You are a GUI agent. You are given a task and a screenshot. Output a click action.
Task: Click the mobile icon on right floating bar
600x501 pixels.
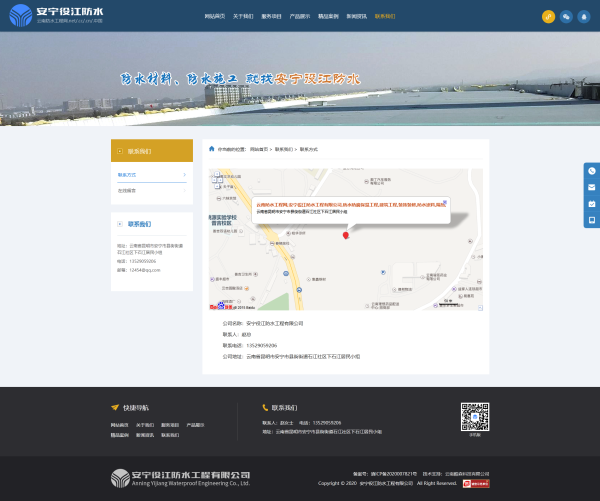click(592, 220)
